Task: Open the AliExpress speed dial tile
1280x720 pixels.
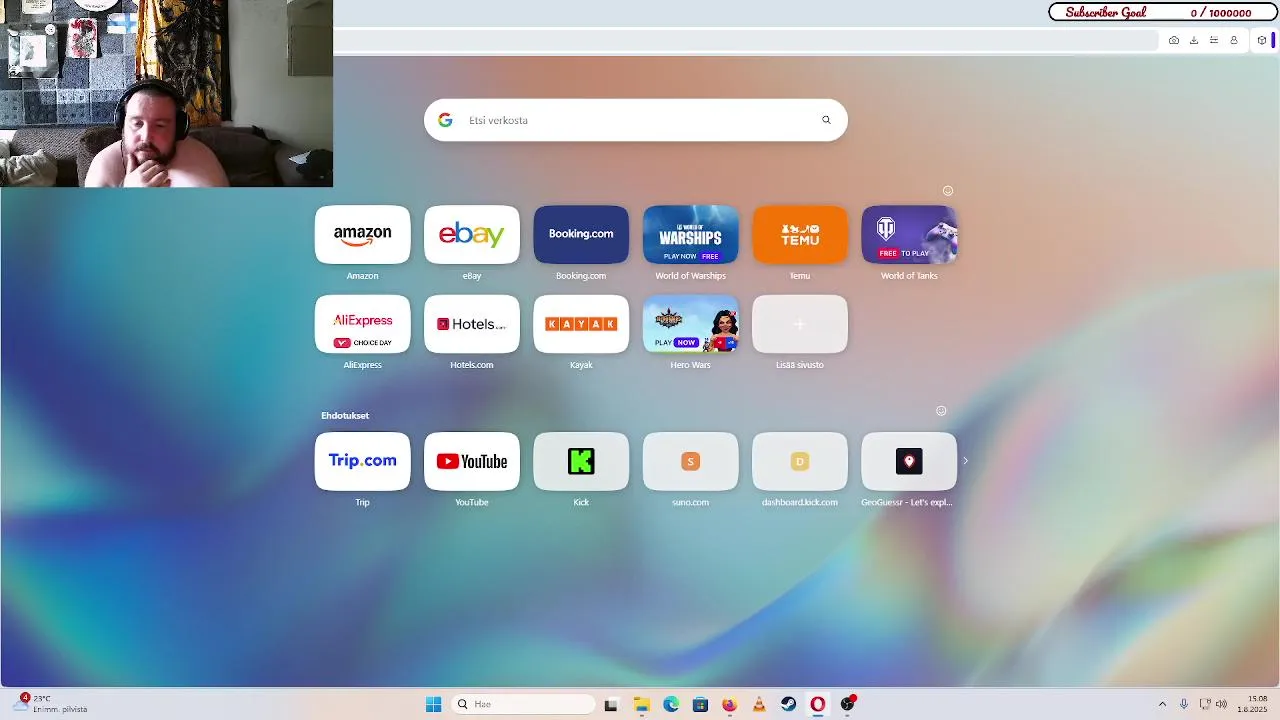Action: pyautogui.click(x=362, y=324)
